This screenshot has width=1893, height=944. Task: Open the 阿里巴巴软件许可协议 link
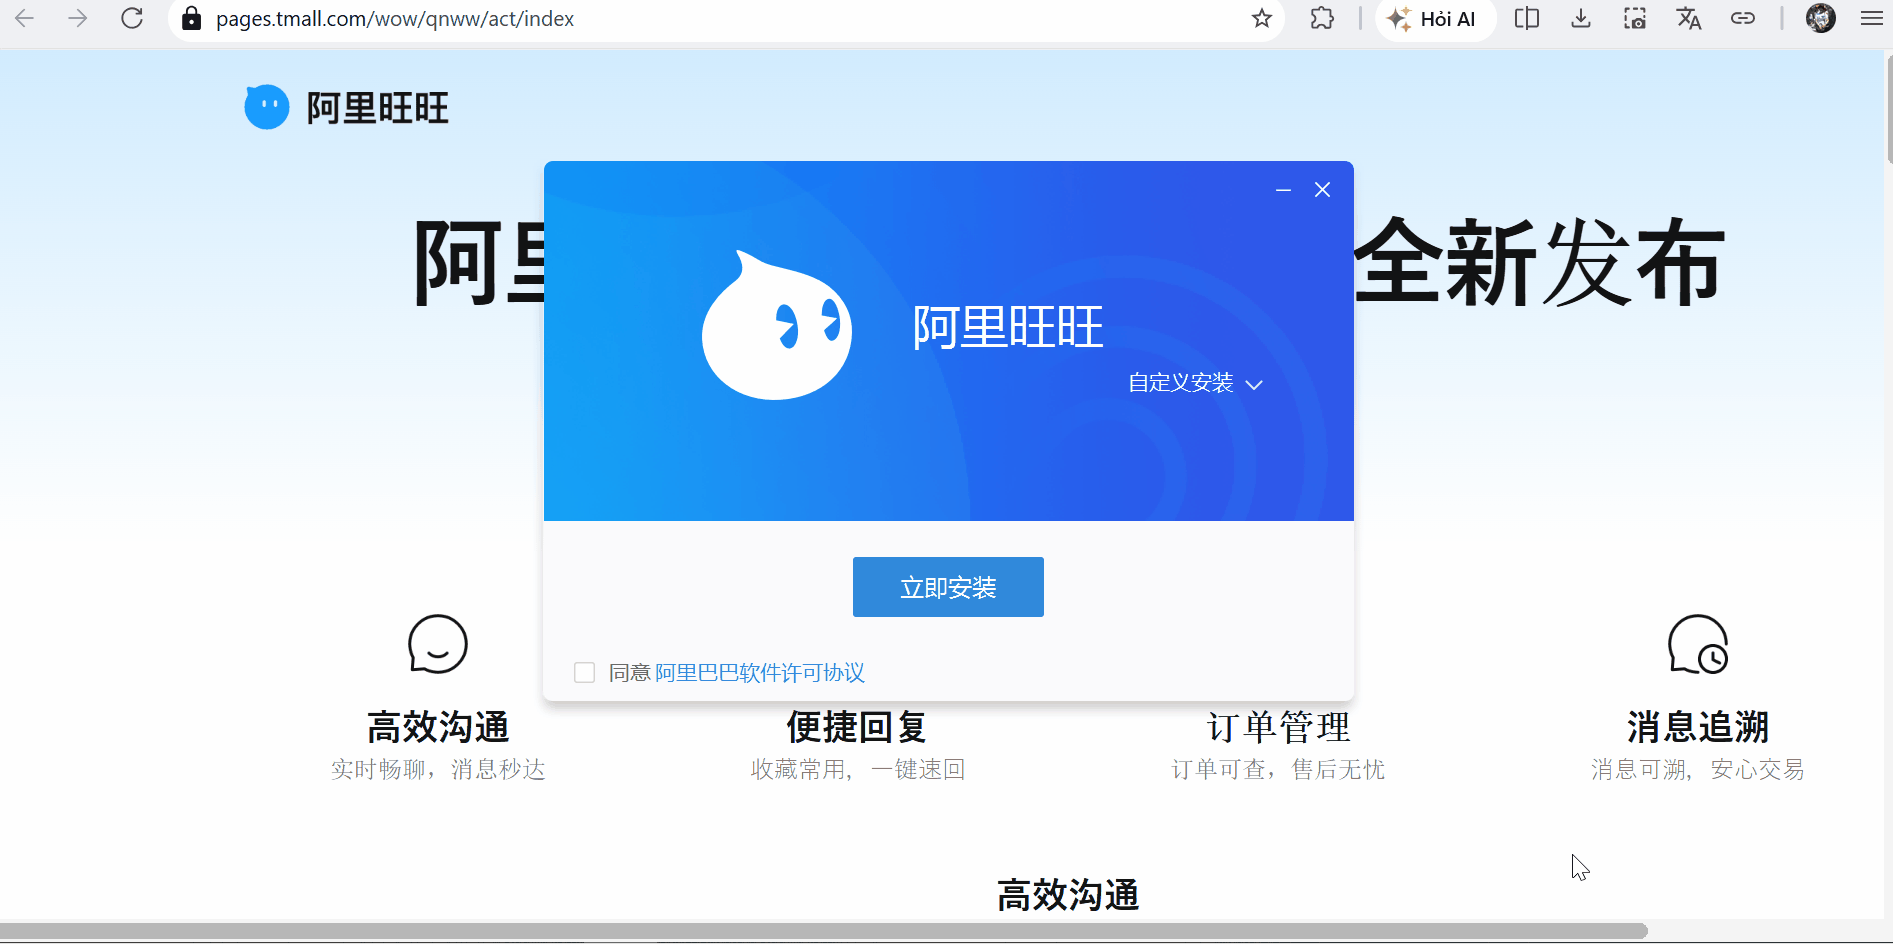tap(760, 673)
